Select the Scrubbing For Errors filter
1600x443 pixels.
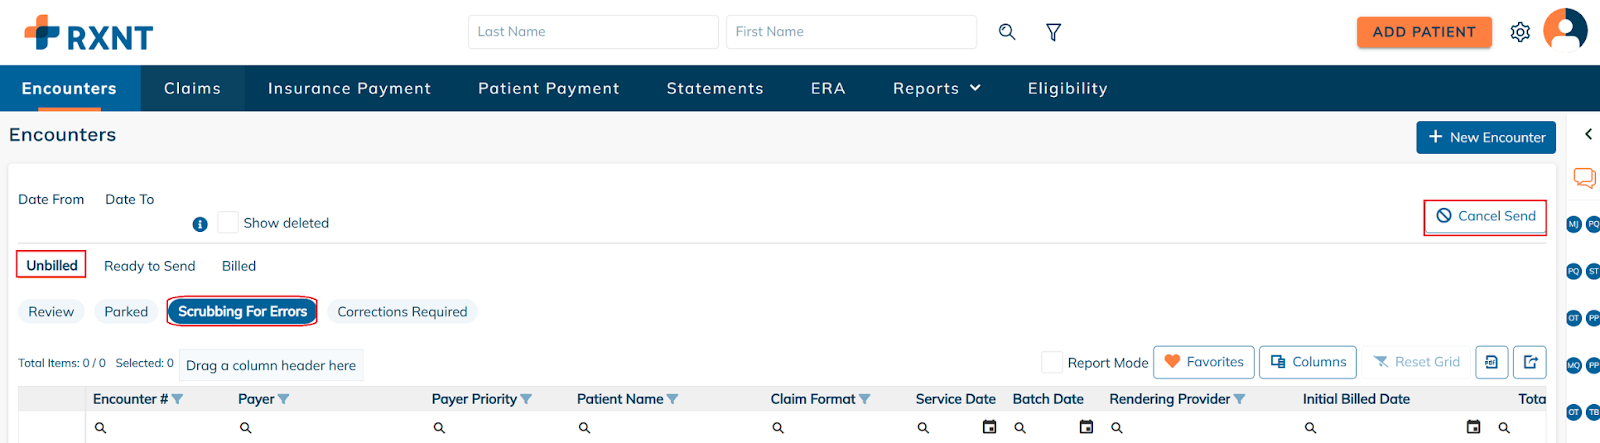[x=242, y=312]
